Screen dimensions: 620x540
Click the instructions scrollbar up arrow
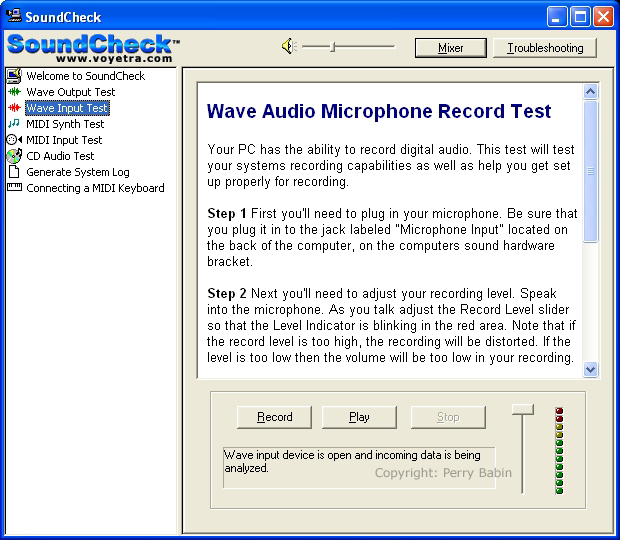pos(590,92)
